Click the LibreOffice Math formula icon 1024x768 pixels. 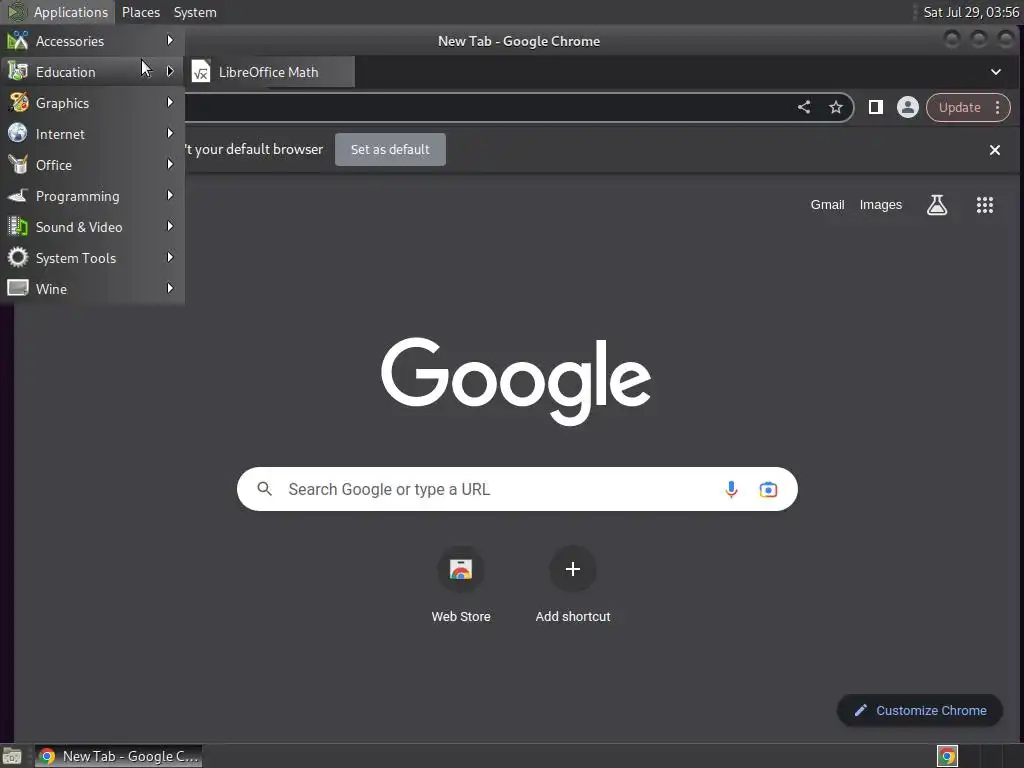(200, 72)
